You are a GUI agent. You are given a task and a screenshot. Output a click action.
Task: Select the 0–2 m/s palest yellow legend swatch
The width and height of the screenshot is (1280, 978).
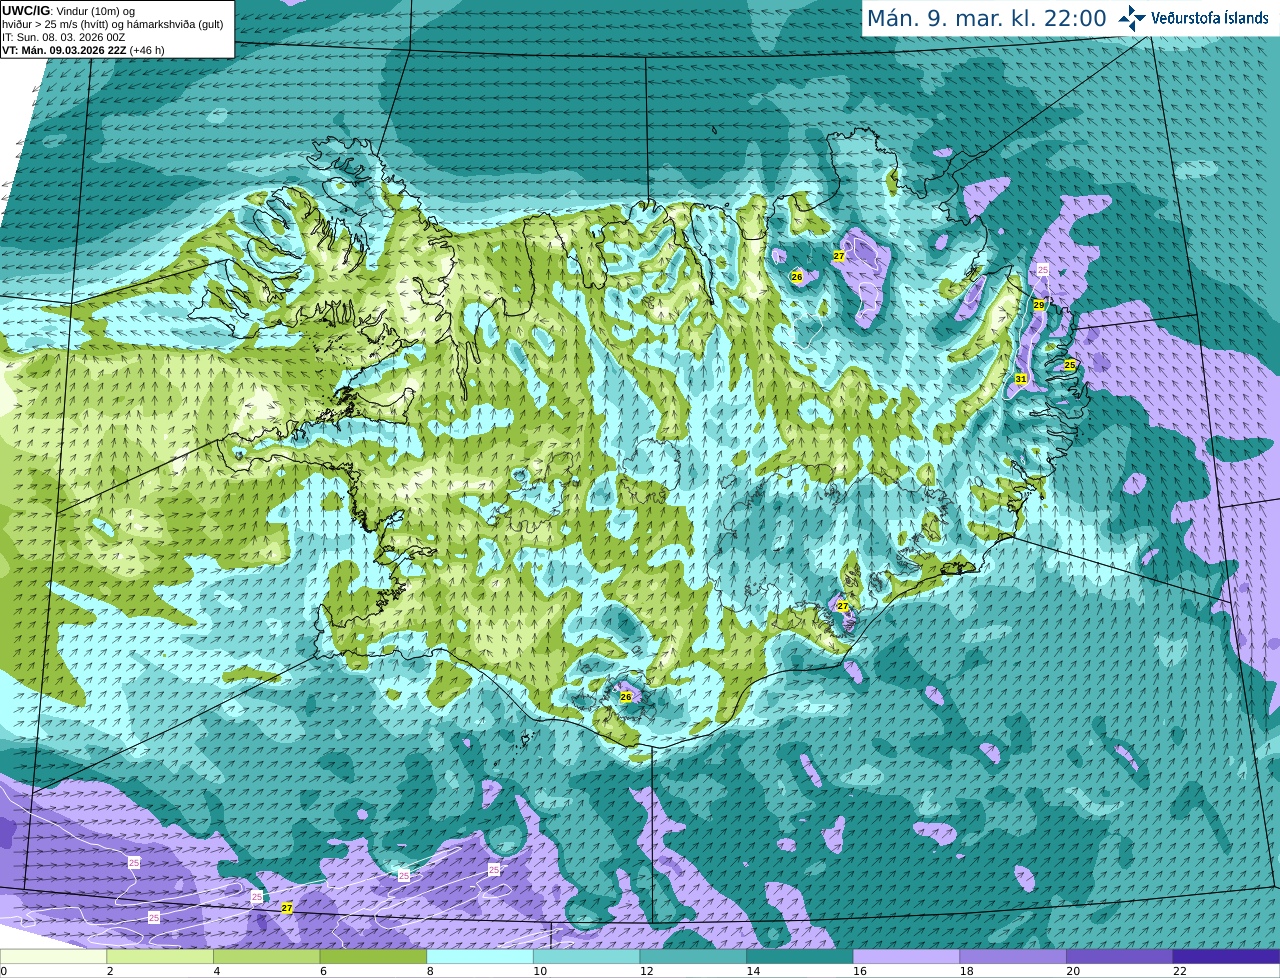53,956
